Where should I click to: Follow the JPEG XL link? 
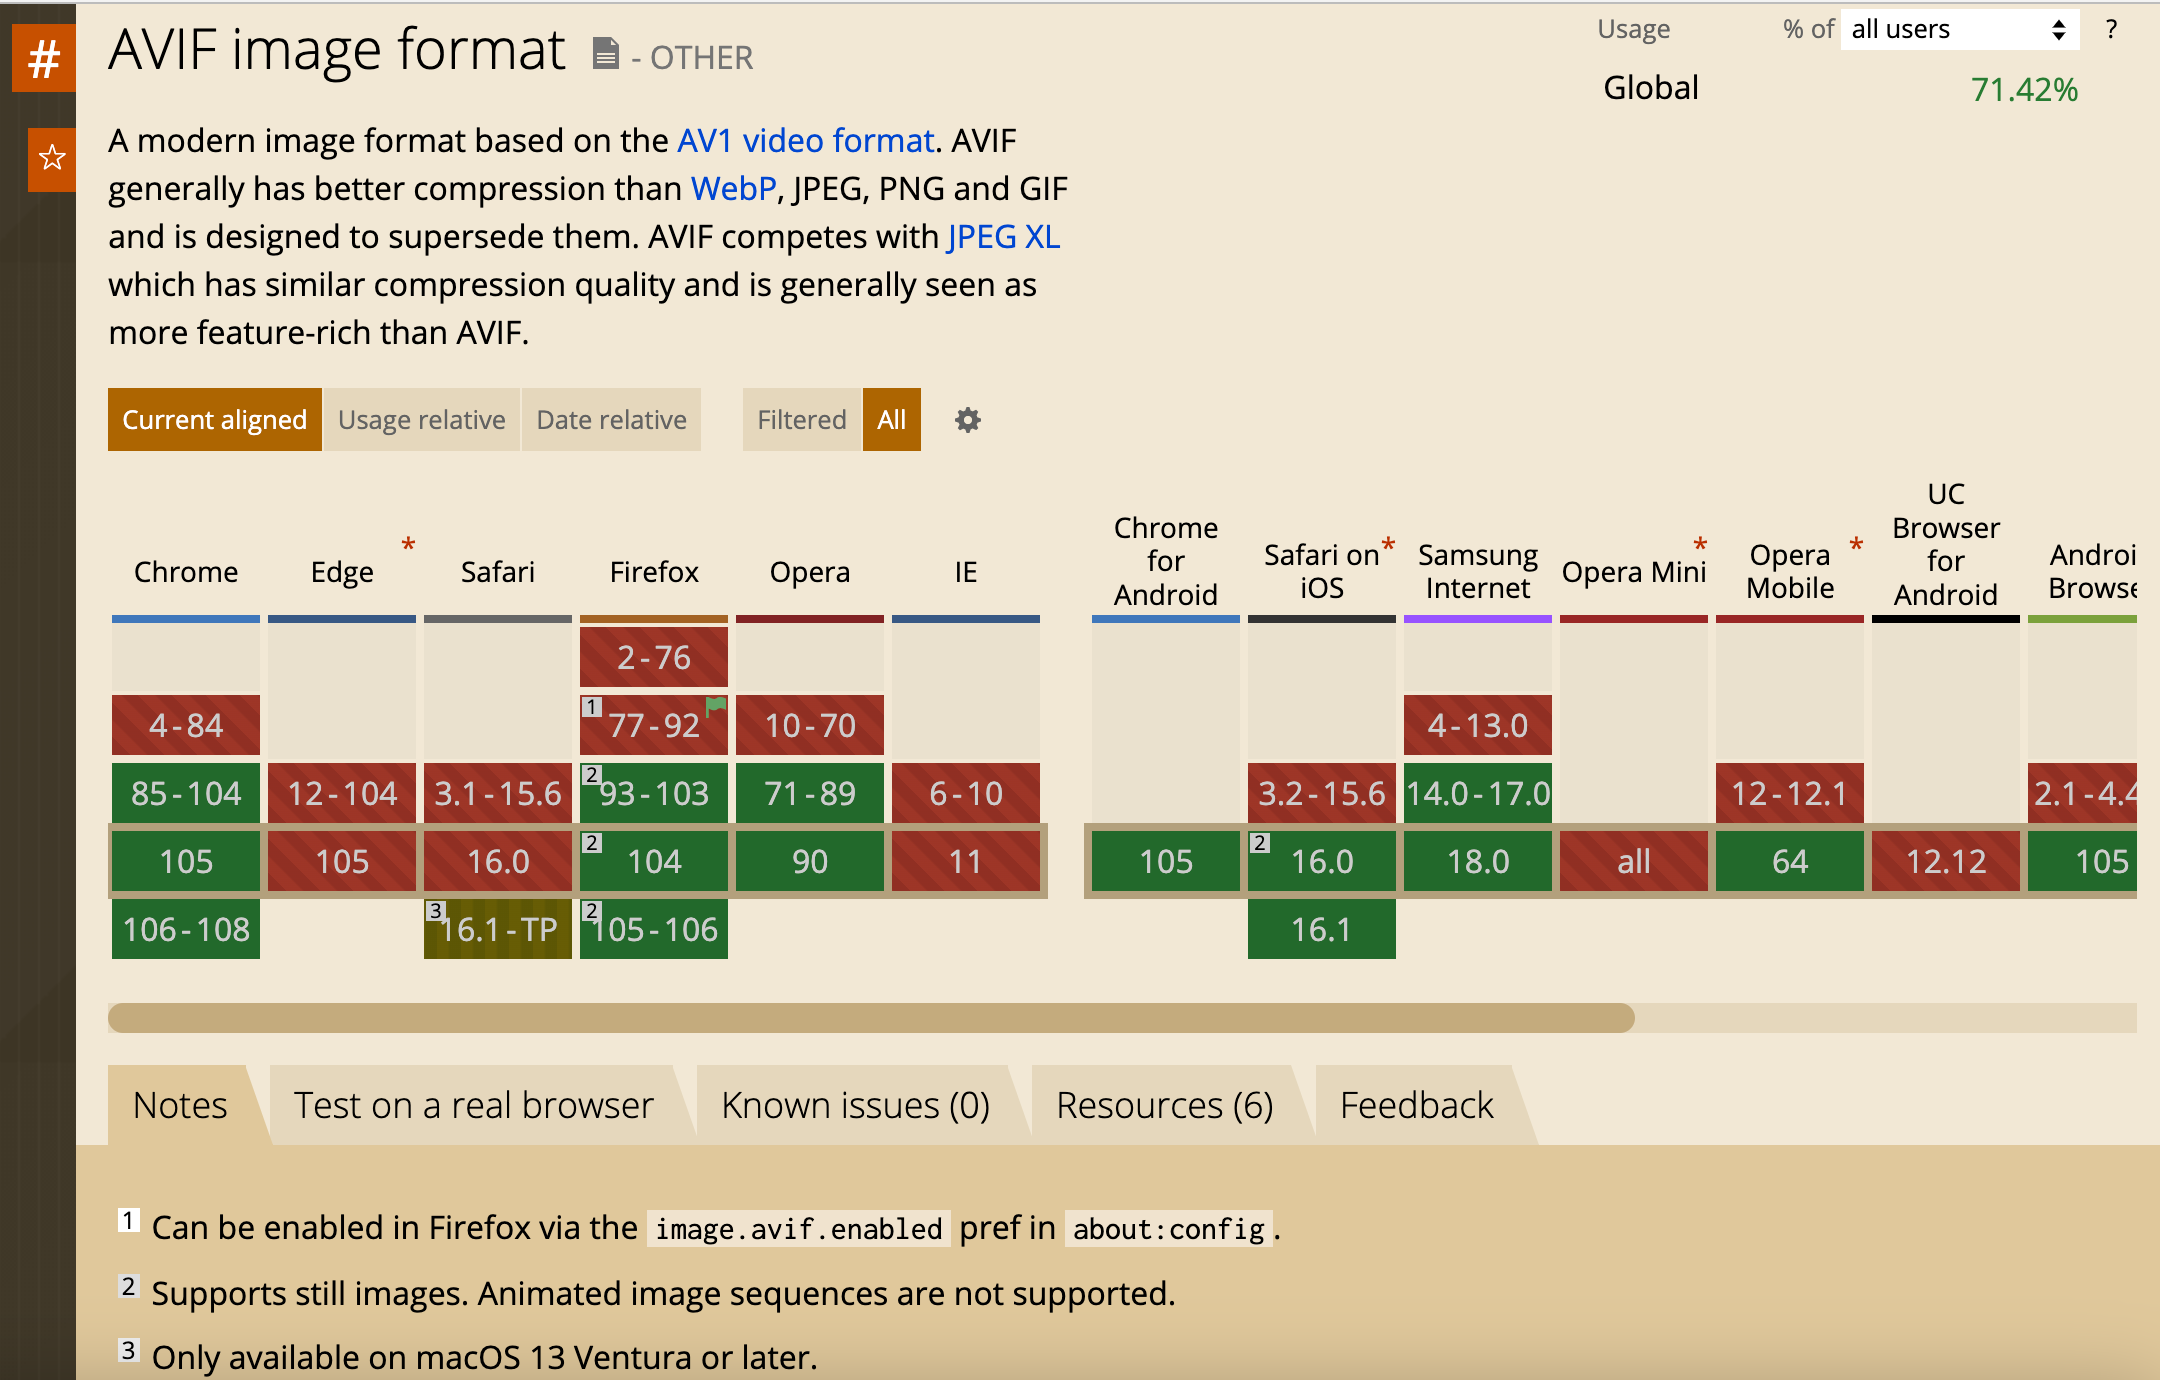click(x=1003, y=237)
